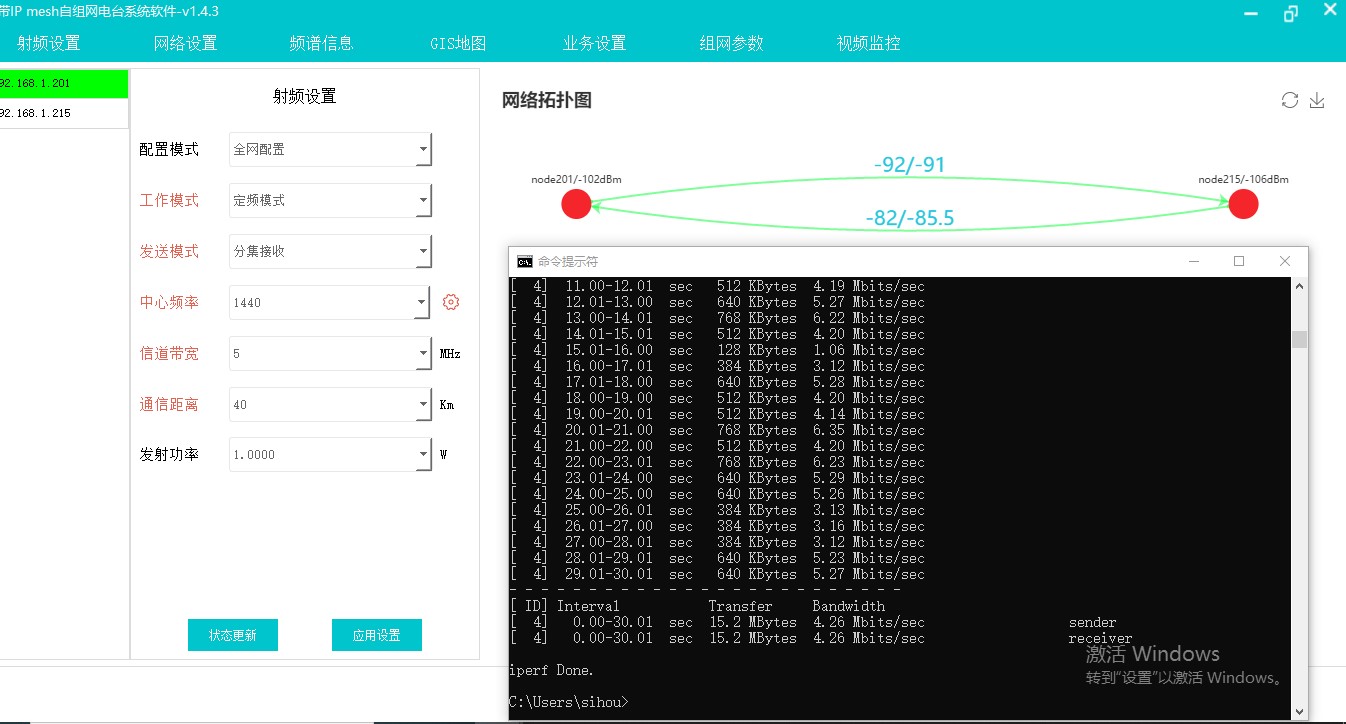This screenshot has width=1346, height=724.
Task: Expand the 工作模式 dropdown
Action: 424,201
